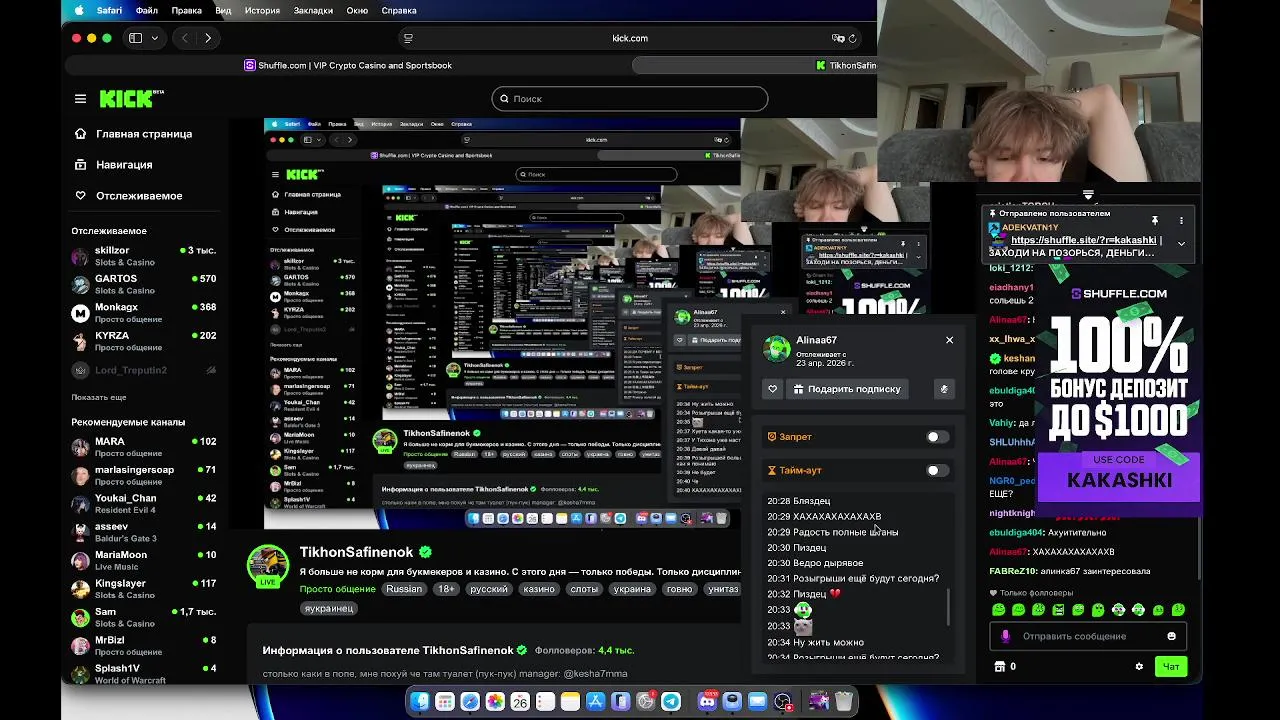The width and height of the screenshot is (1280, 720).
Task: Click the user message history scrollbar
Action: (948, 607)
